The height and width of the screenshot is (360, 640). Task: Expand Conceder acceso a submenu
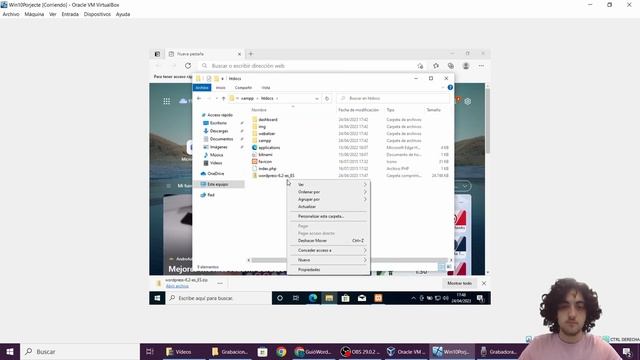[329, 250]
